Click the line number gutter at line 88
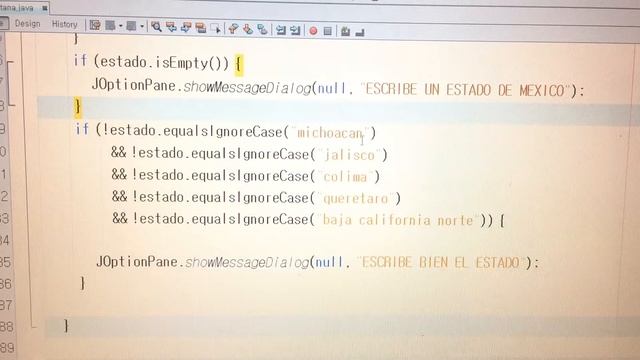Image resolution: width=640 pixels, height=360 pixels. tap(7, 327)
